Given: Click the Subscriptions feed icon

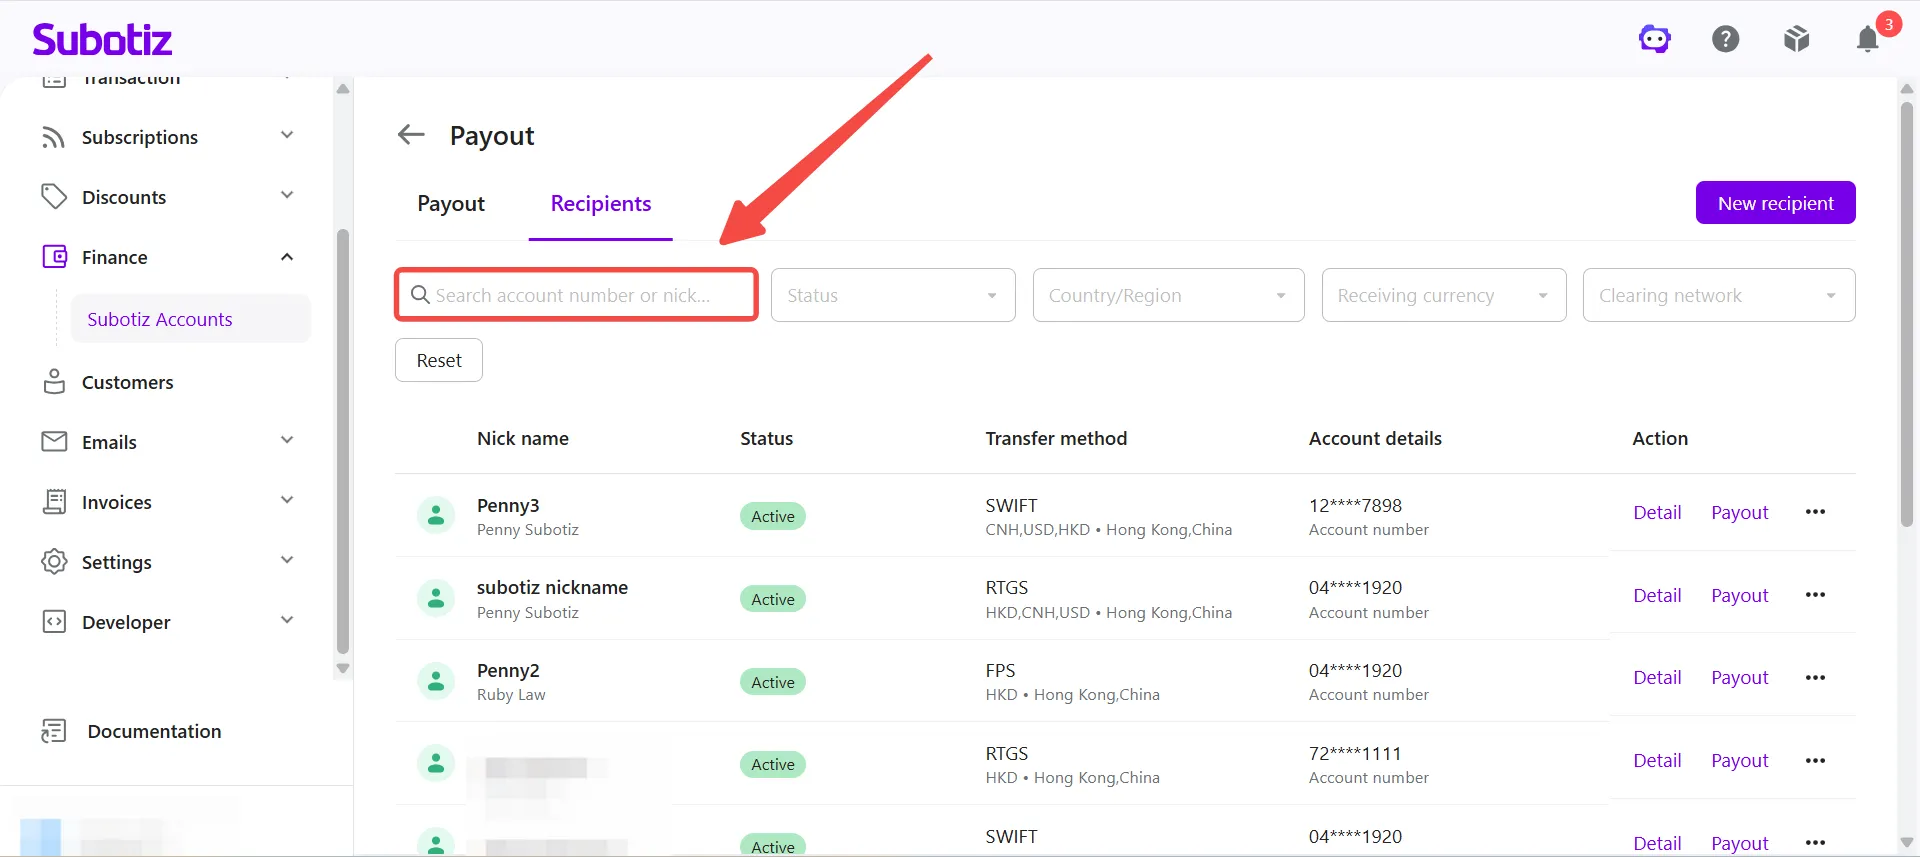Looking at the screenshot, I should click(54, 137).
